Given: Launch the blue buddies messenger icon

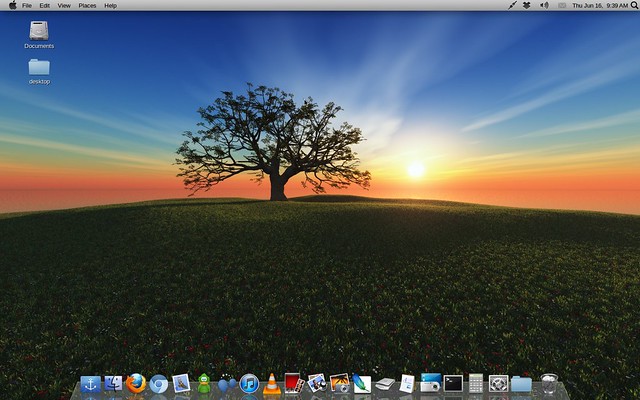Looking at the screenshot, I should pyautogui.click(x=227, y=384).
